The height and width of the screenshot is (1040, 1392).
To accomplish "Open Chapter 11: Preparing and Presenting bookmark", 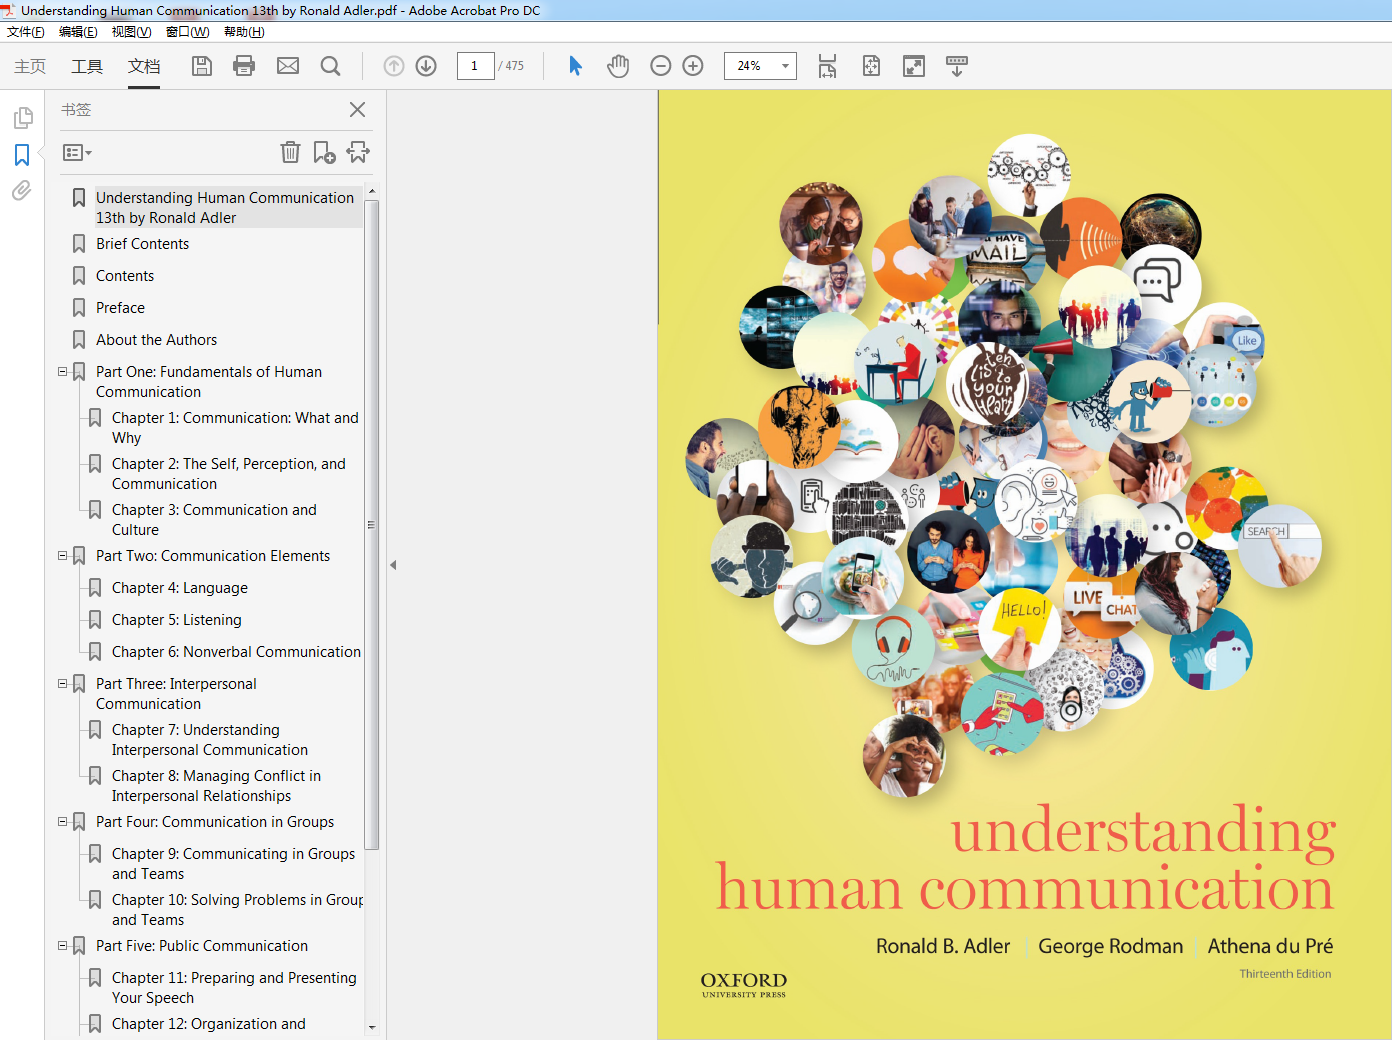I will point(234,988).
